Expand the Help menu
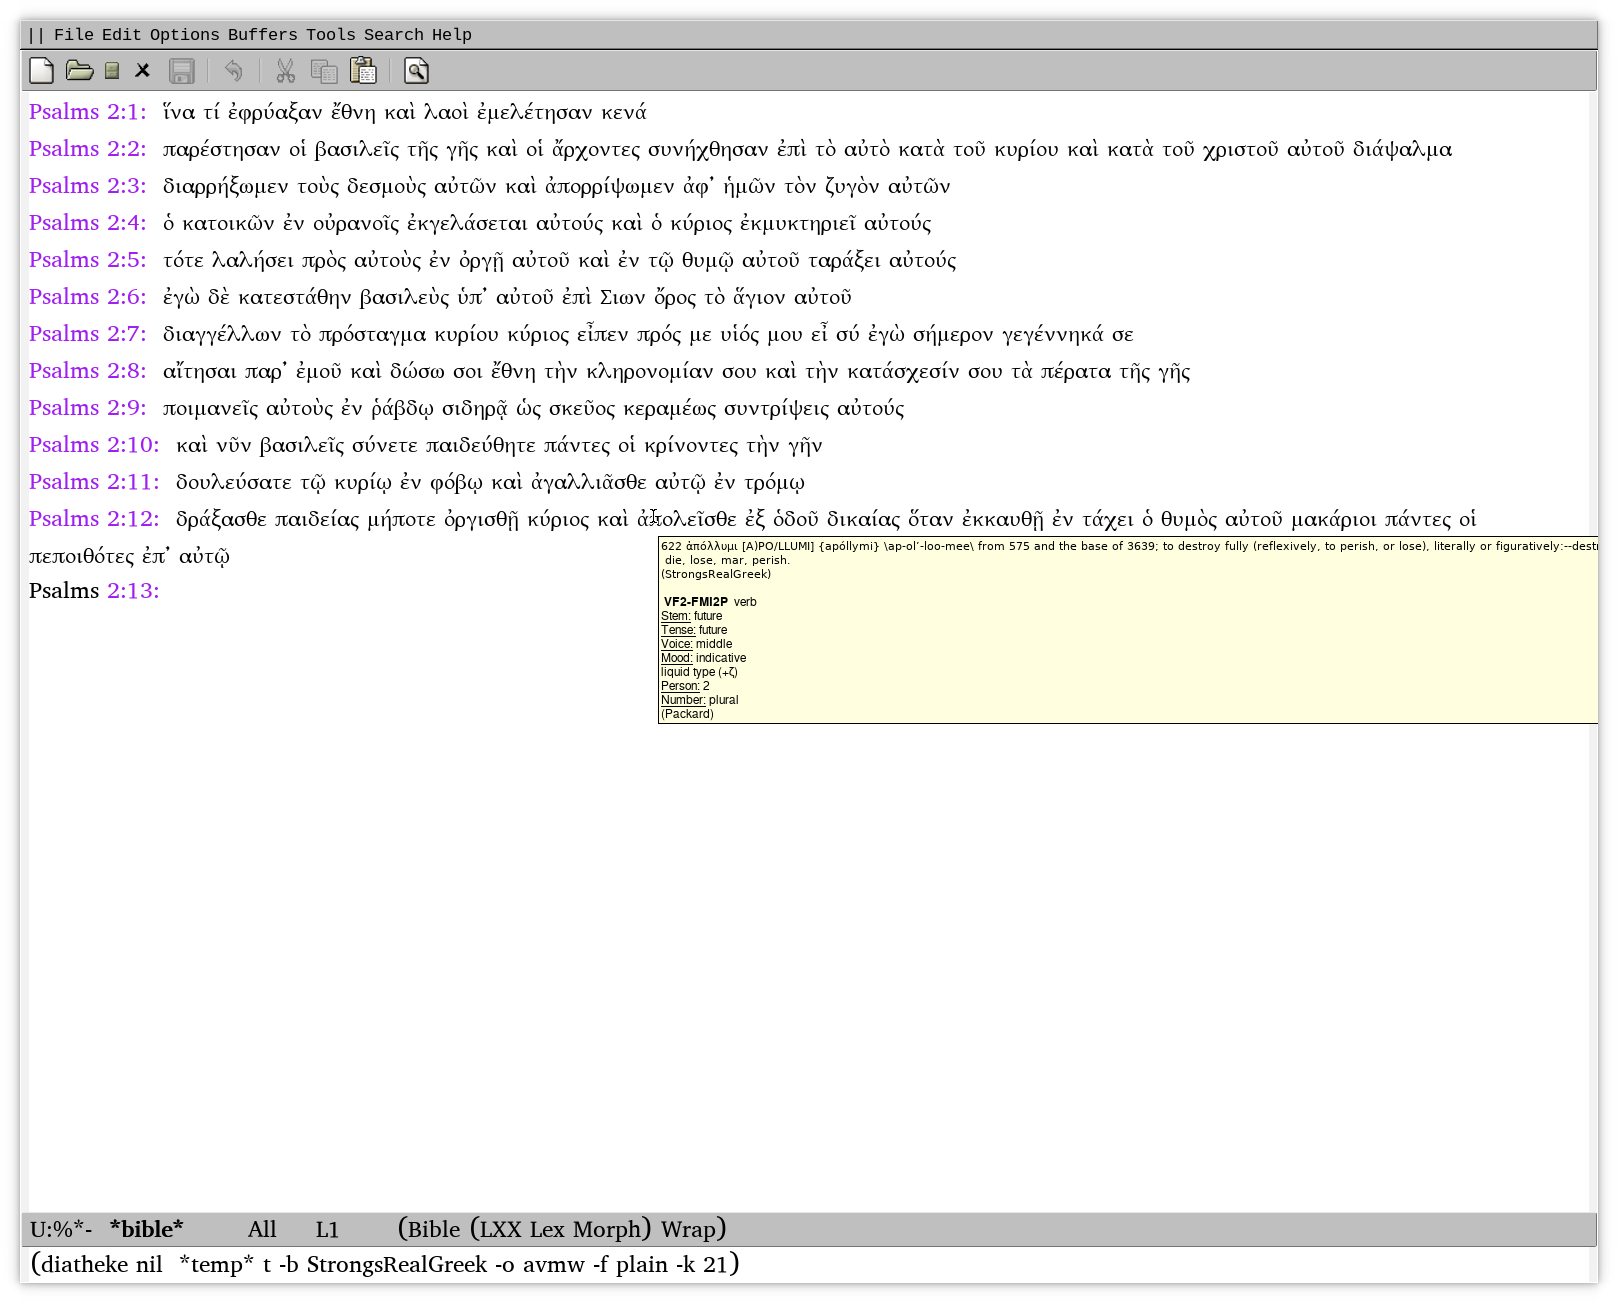This screenshot has width=1618, height=1303. [451, 35]
